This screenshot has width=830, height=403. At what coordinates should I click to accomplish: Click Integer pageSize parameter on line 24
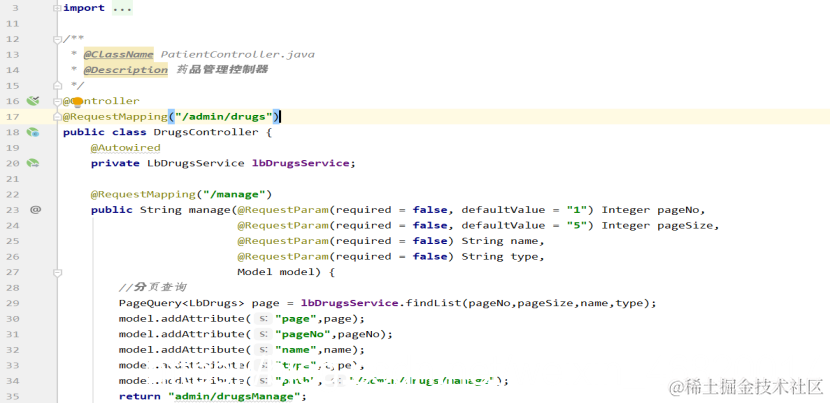click(x=657, y=226)
